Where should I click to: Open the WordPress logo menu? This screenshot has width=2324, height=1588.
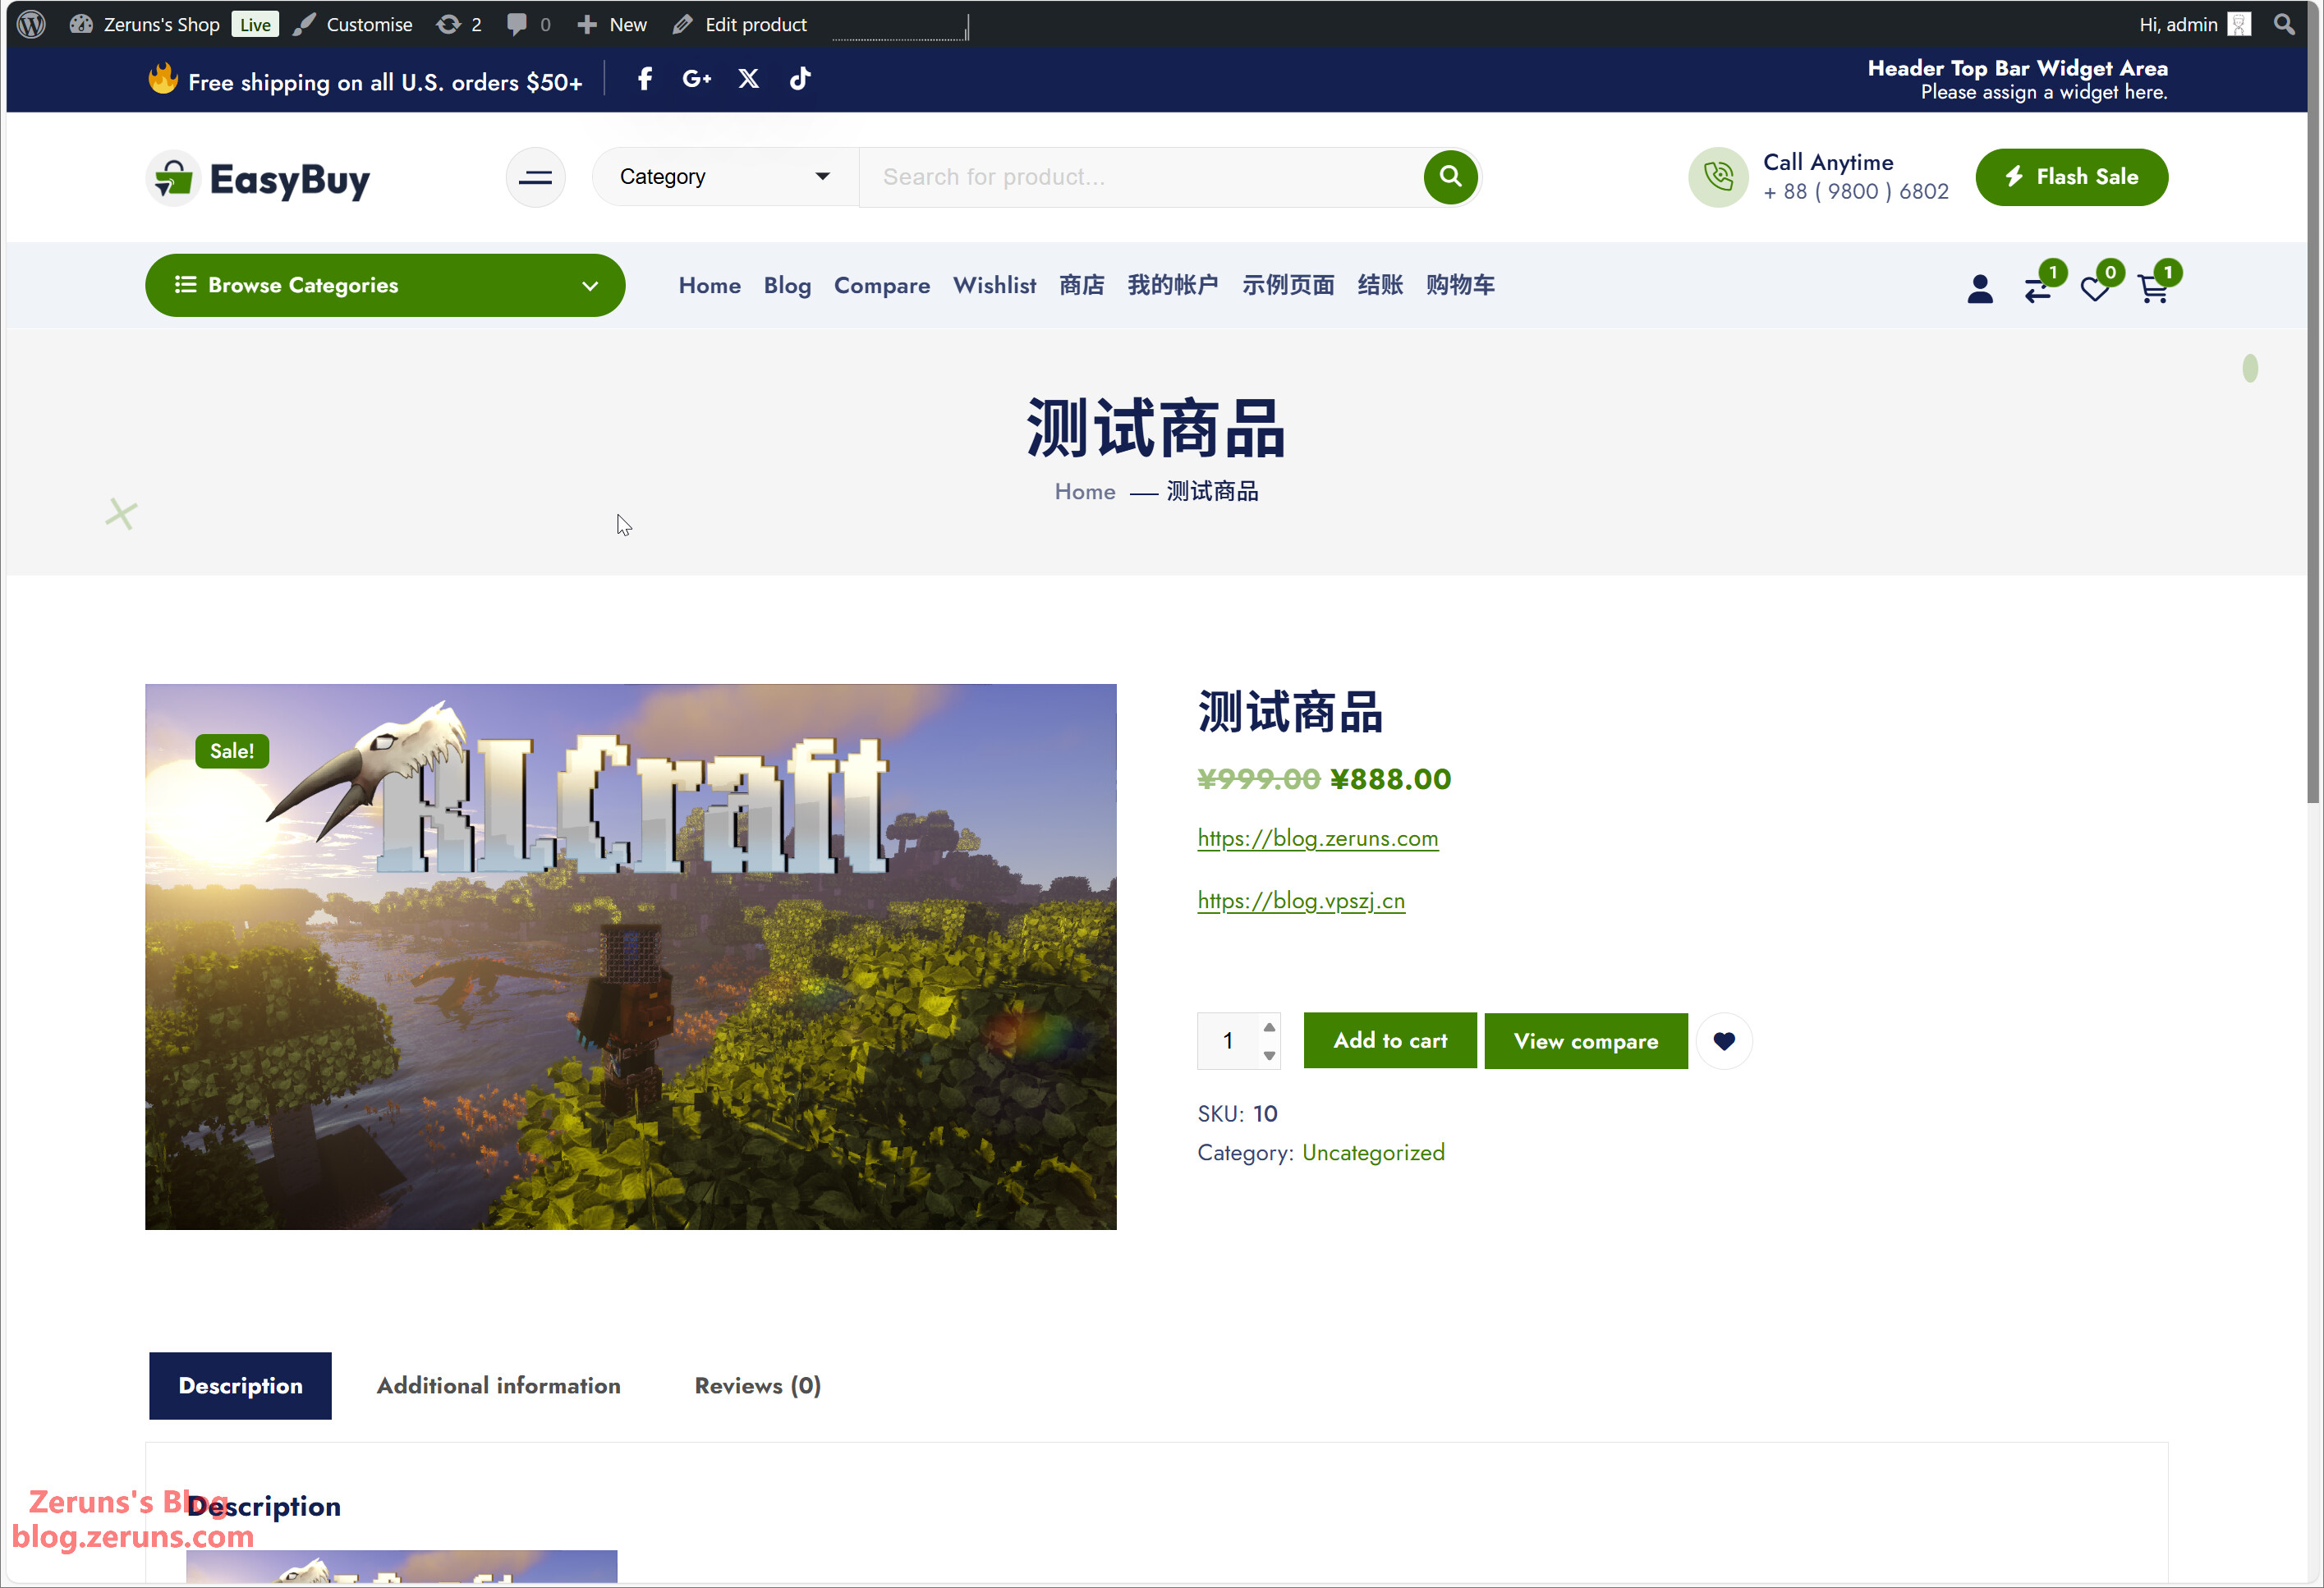[31, 24]
